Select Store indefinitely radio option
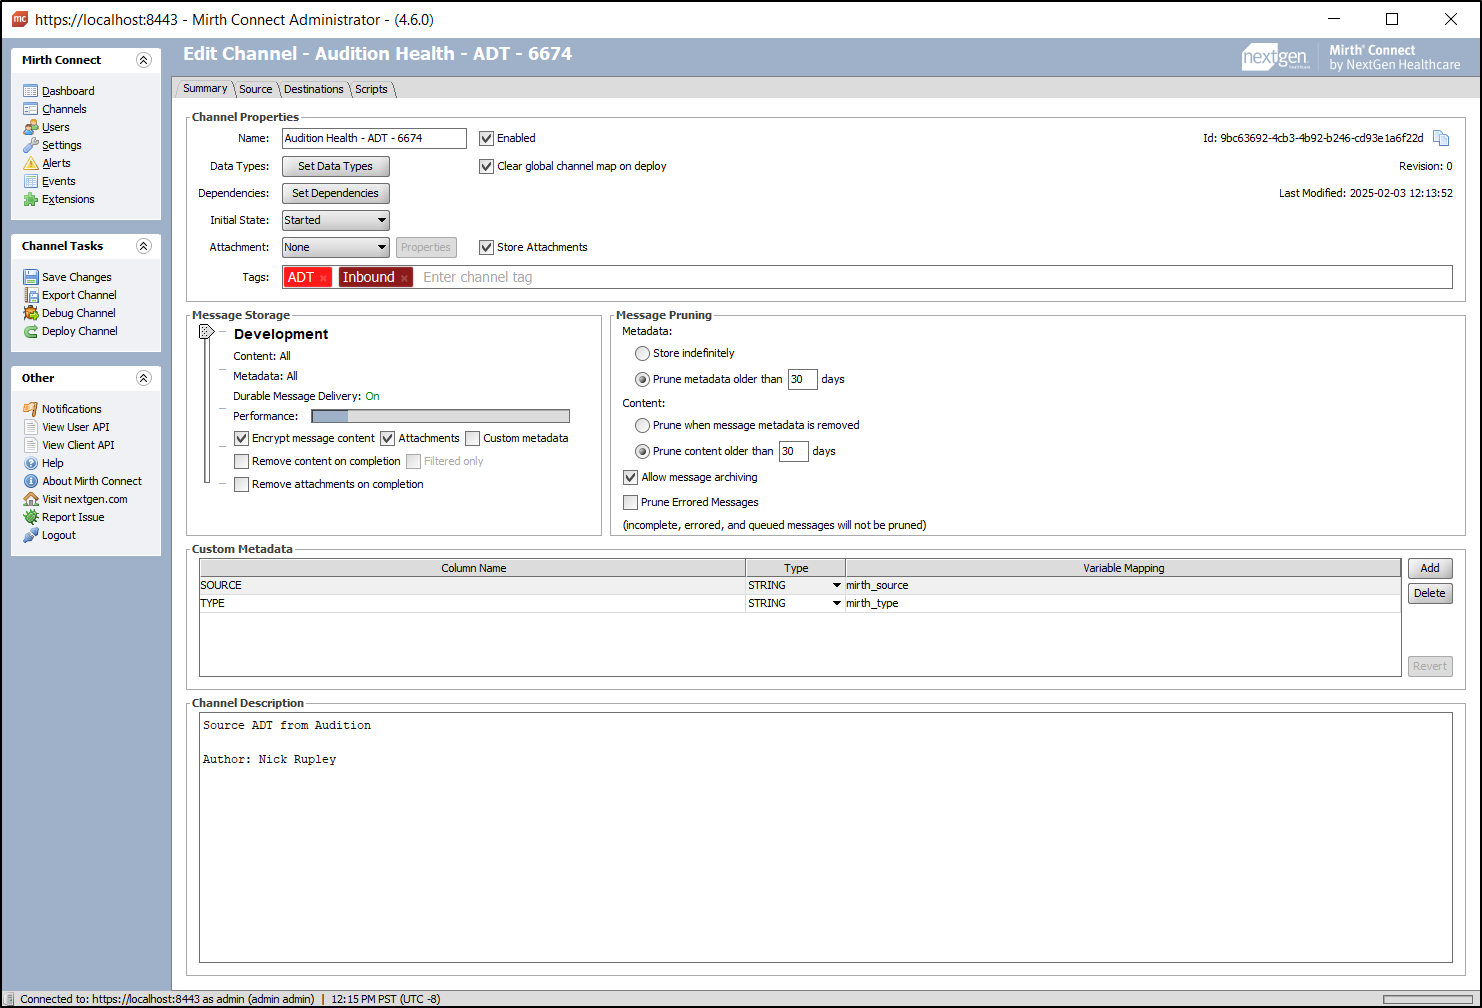The width and height of the screenshot is (1482, 1008). coord(643,353)
